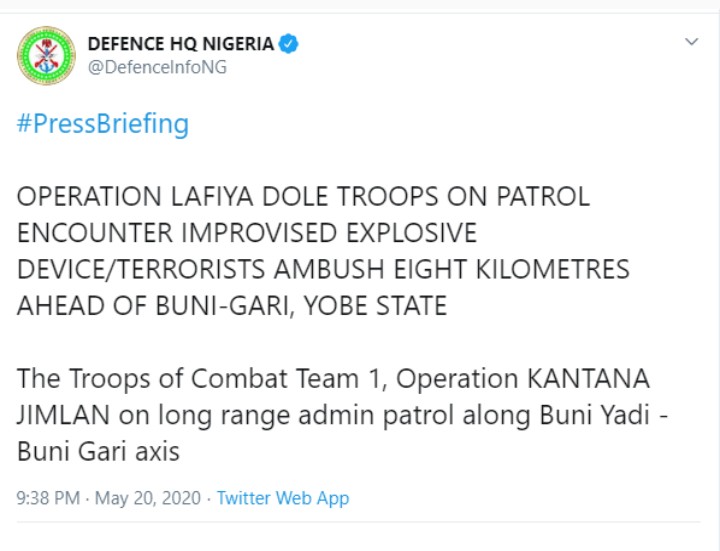Visit the @DefenceInfoNG handle

point(158,67)
